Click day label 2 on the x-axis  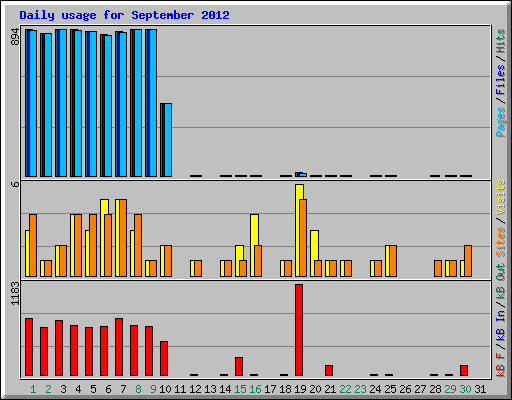(x=48, y=389)
